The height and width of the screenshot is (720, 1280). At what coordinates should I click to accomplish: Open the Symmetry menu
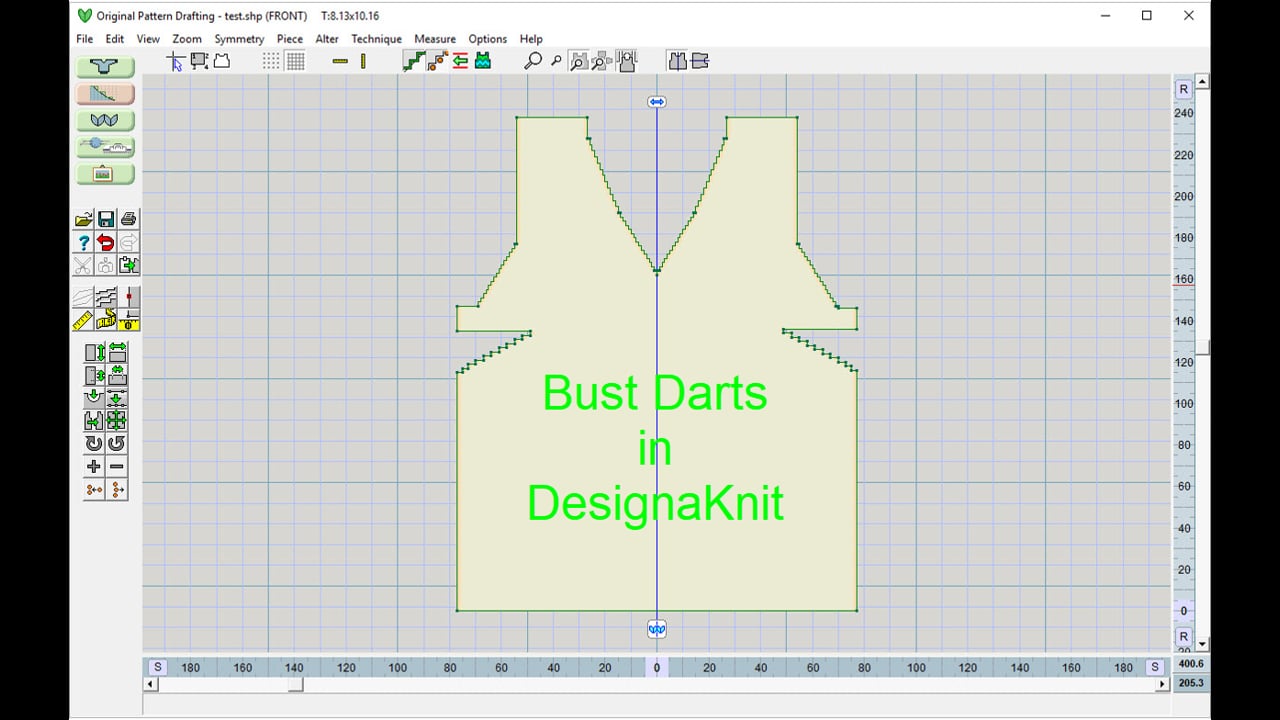click(x=239, y=39)
